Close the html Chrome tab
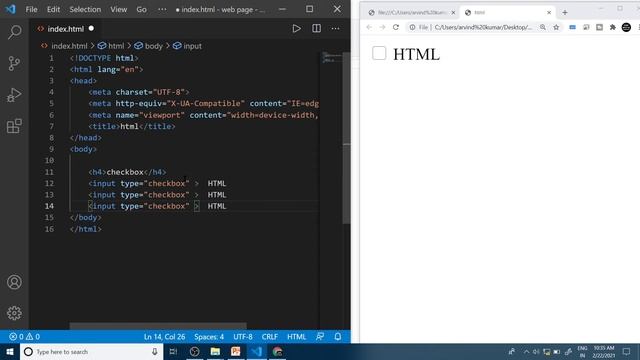This screenshot has height=360, width=640. pos(549,13)
